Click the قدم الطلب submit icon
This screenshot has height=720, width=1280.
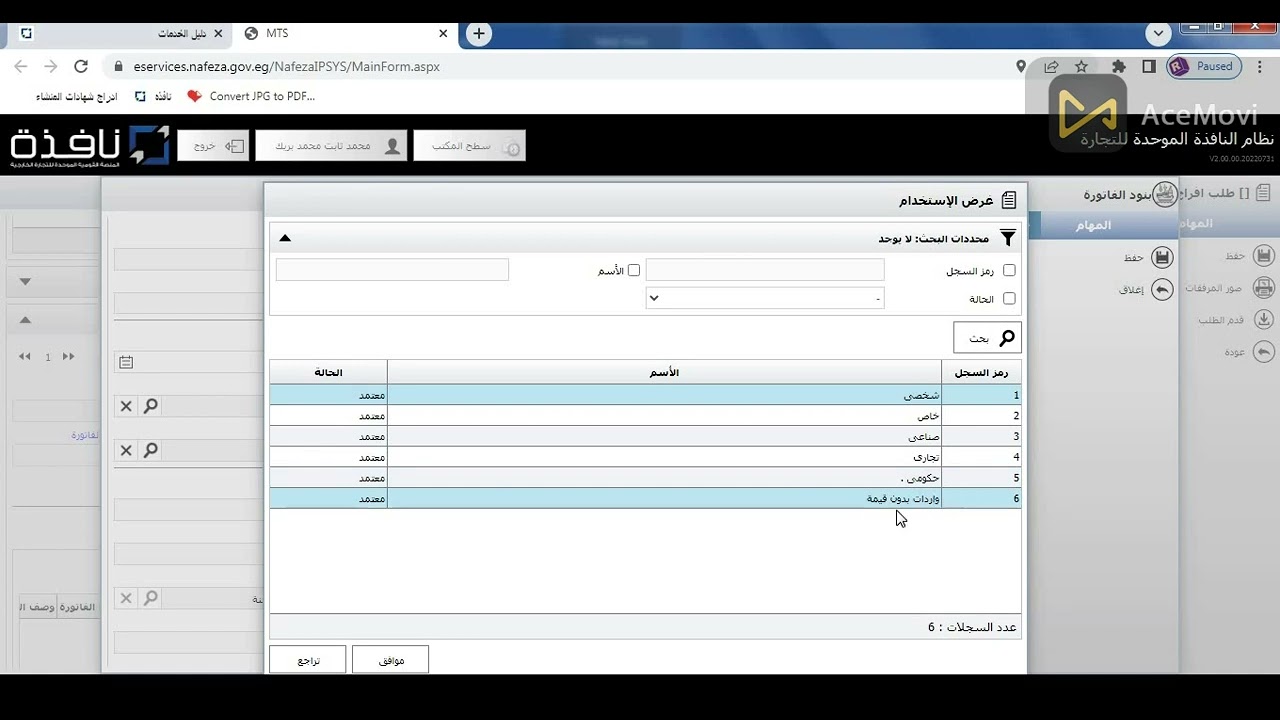pyautogui.click(x=1264, y=319)
